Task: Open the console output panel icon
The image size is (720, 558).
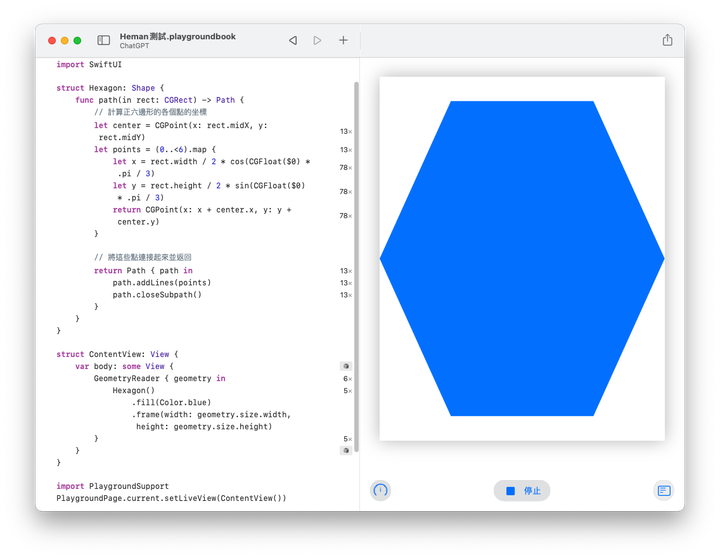Action: tap(663, 490)
